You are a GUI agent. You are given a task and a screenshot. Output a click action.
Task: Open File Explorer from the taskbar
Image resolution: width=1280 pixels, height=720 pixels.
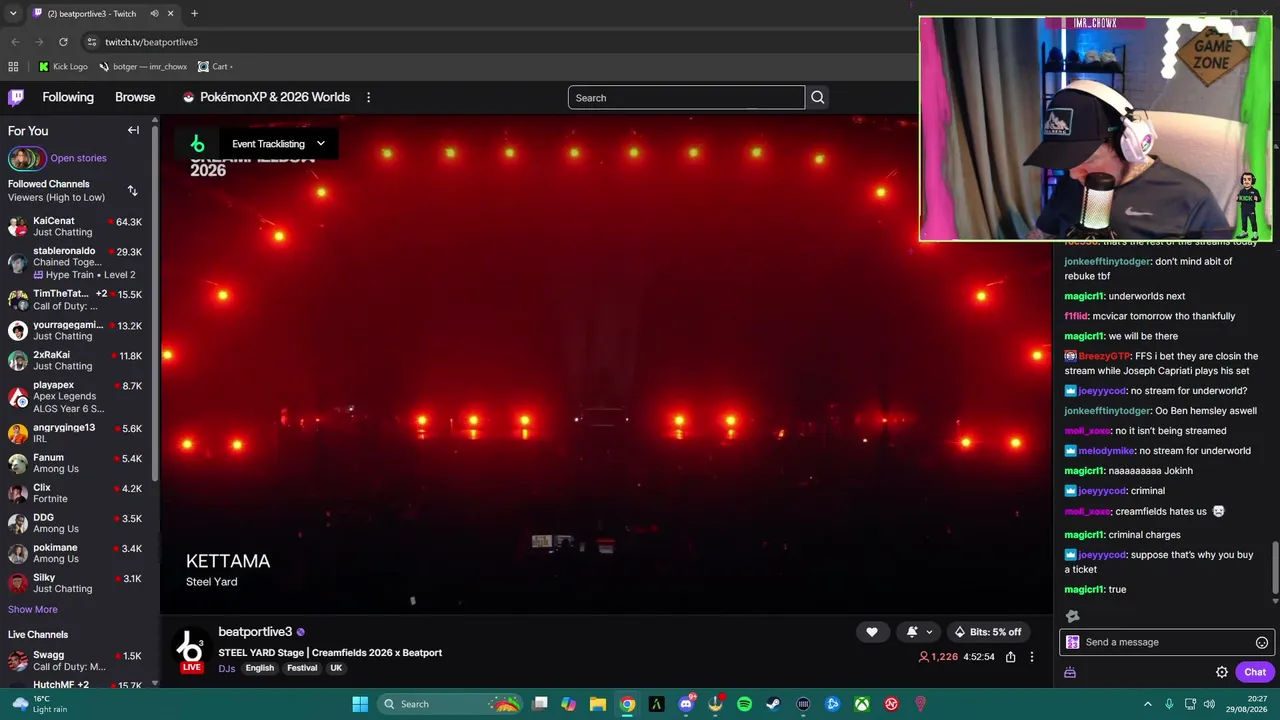point(598,704)
